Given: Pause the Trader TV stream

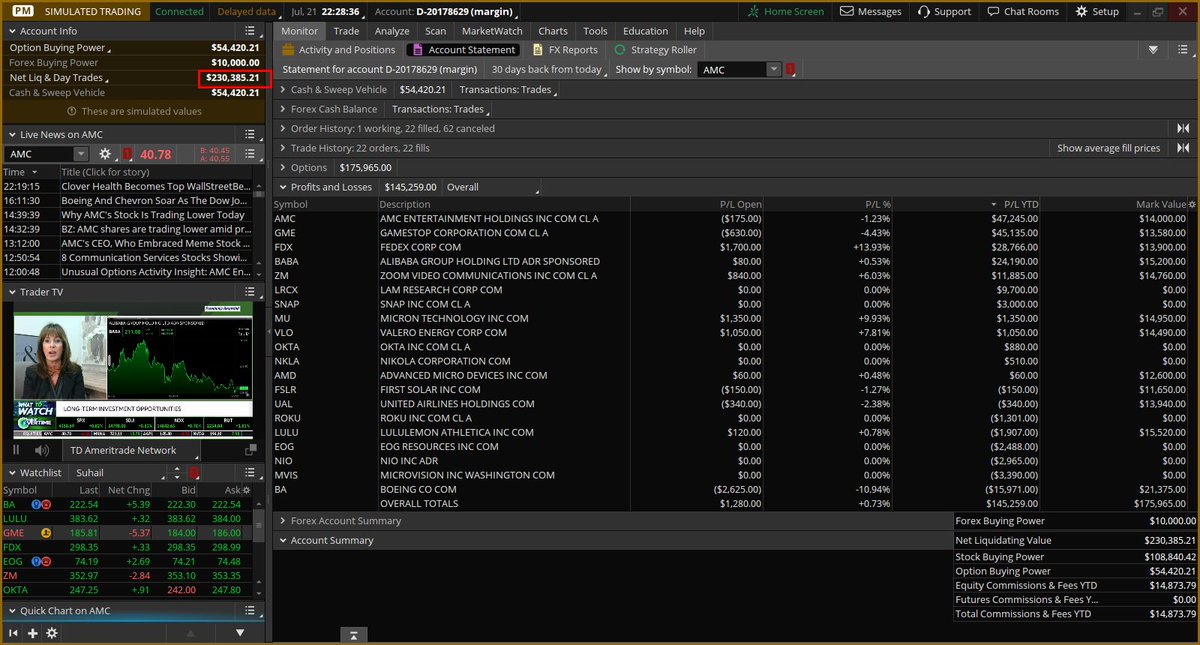Looking at the screenshot, I should pos(15,451).
